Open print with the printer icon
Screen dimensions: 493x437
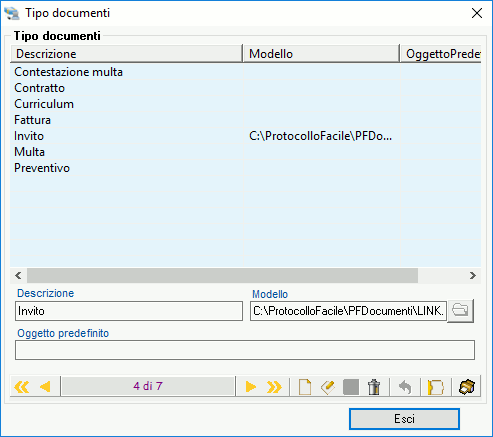point(467,387)
